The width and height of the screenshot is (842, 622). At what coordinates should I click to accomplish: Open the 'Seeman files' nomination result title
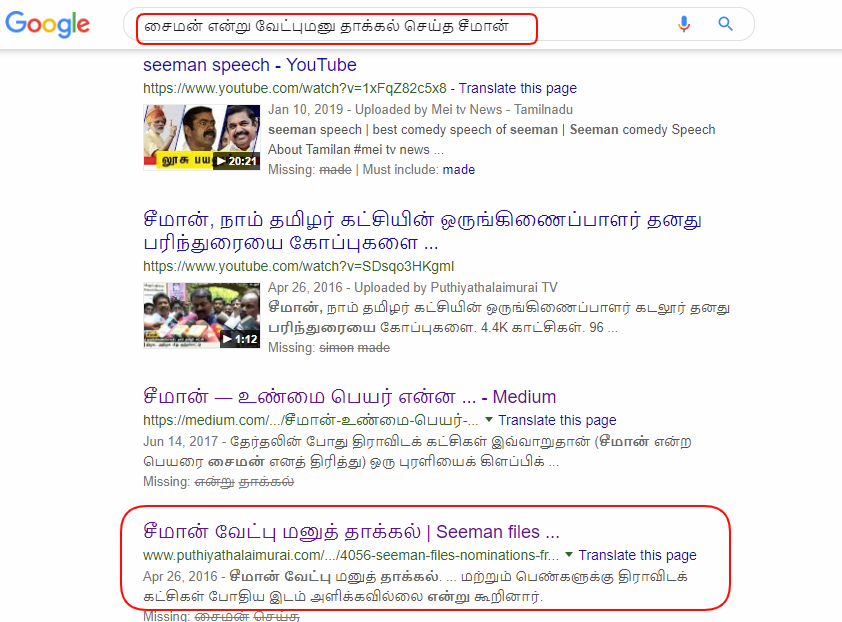[351, 532]
